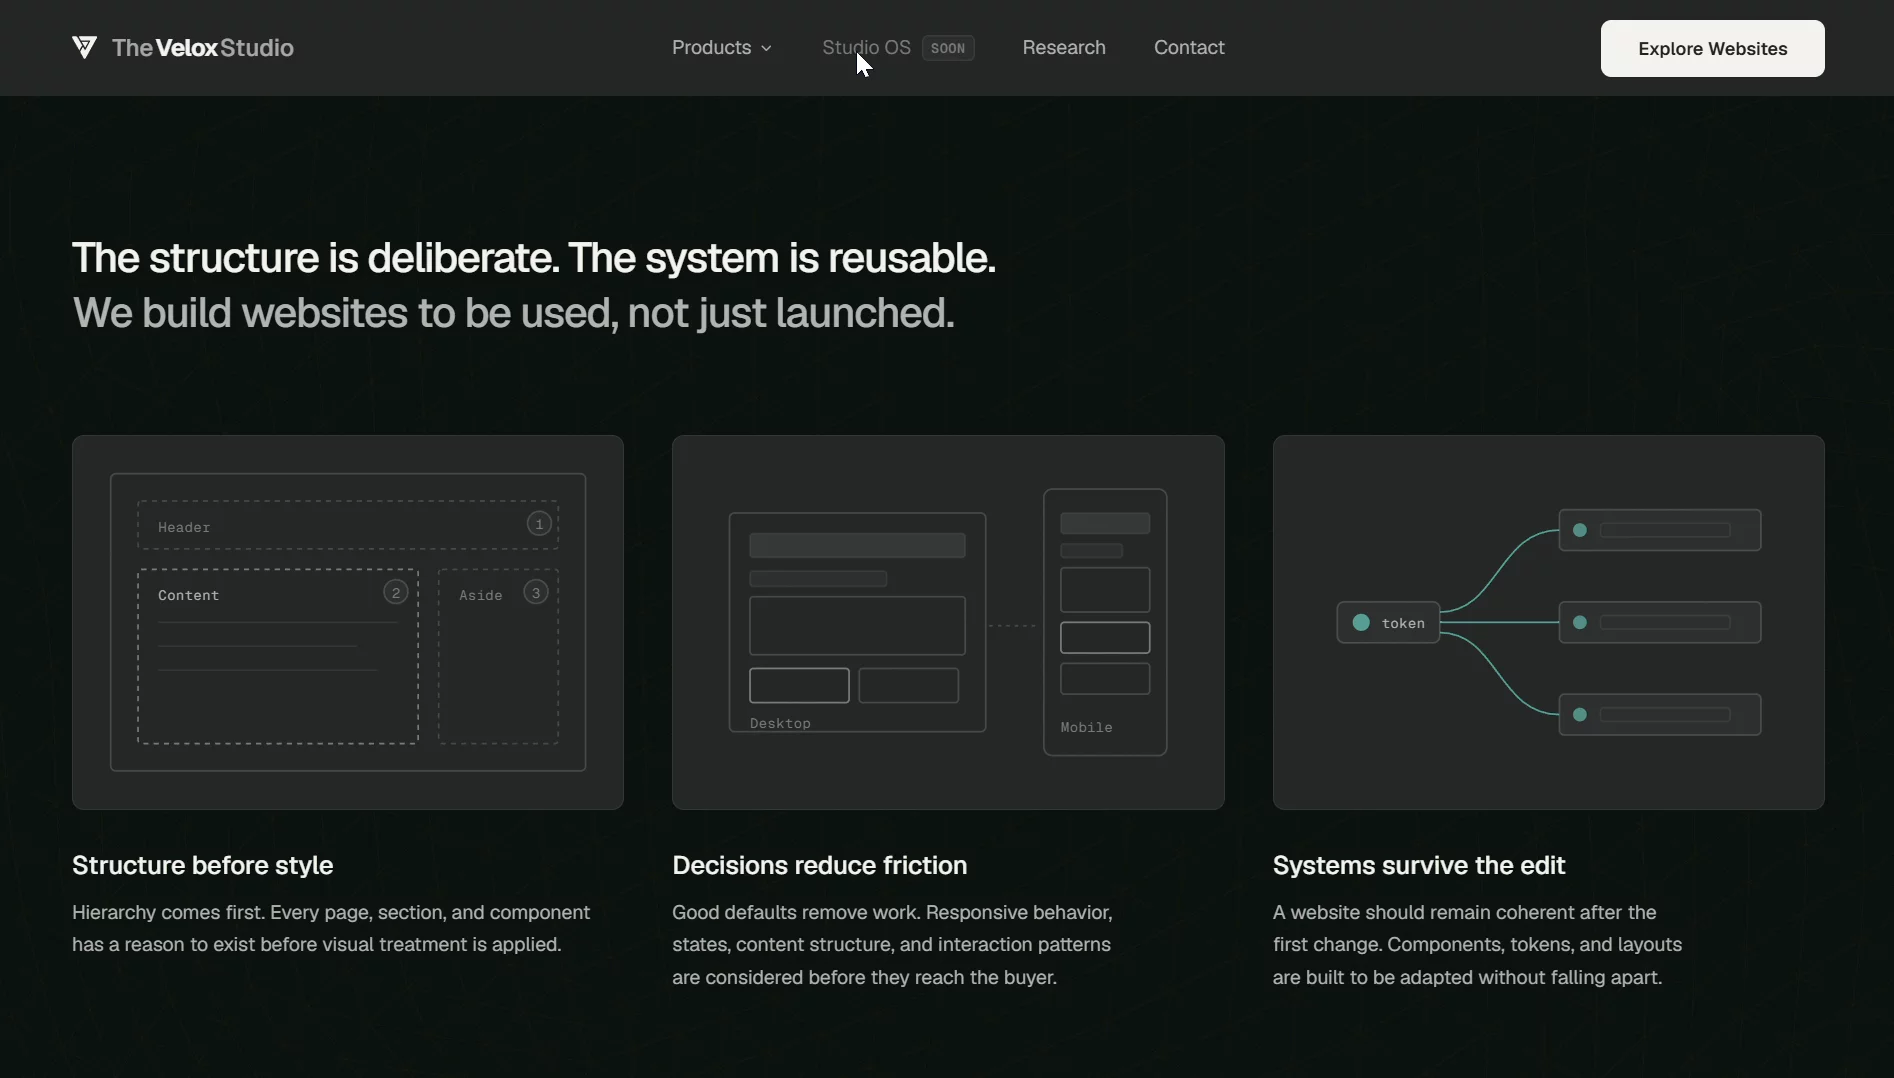Viewport: 1894px width, 1078px height.
Task: Click the numbered circle 1 in Header
Action: tap(539, 524)
